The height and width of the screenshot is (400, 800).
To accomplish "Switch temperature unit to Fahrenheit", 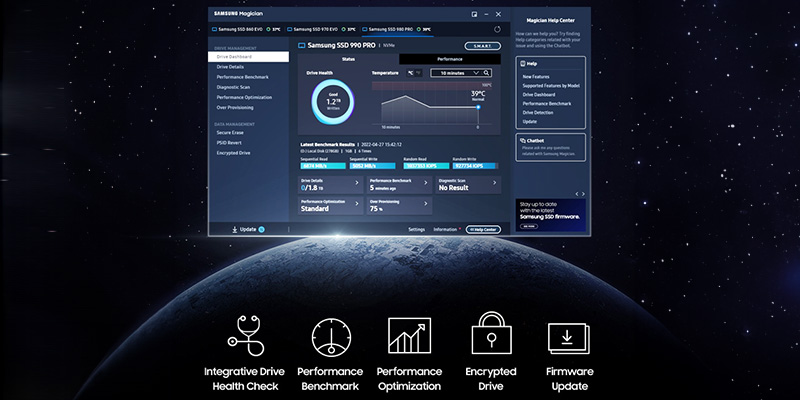I will (x=418, y=73).
